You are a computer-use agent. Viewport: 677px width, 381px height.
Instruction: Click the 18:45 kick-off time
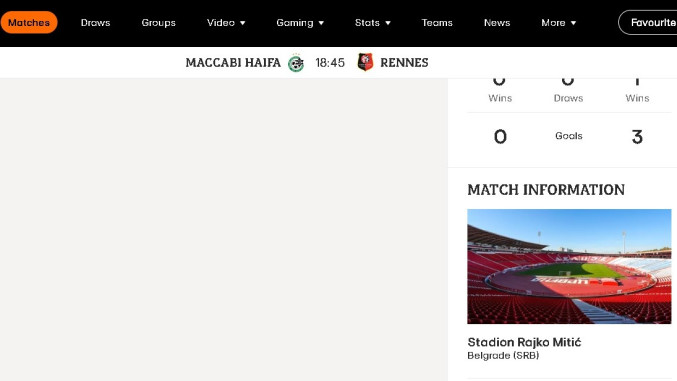point(330,63)
